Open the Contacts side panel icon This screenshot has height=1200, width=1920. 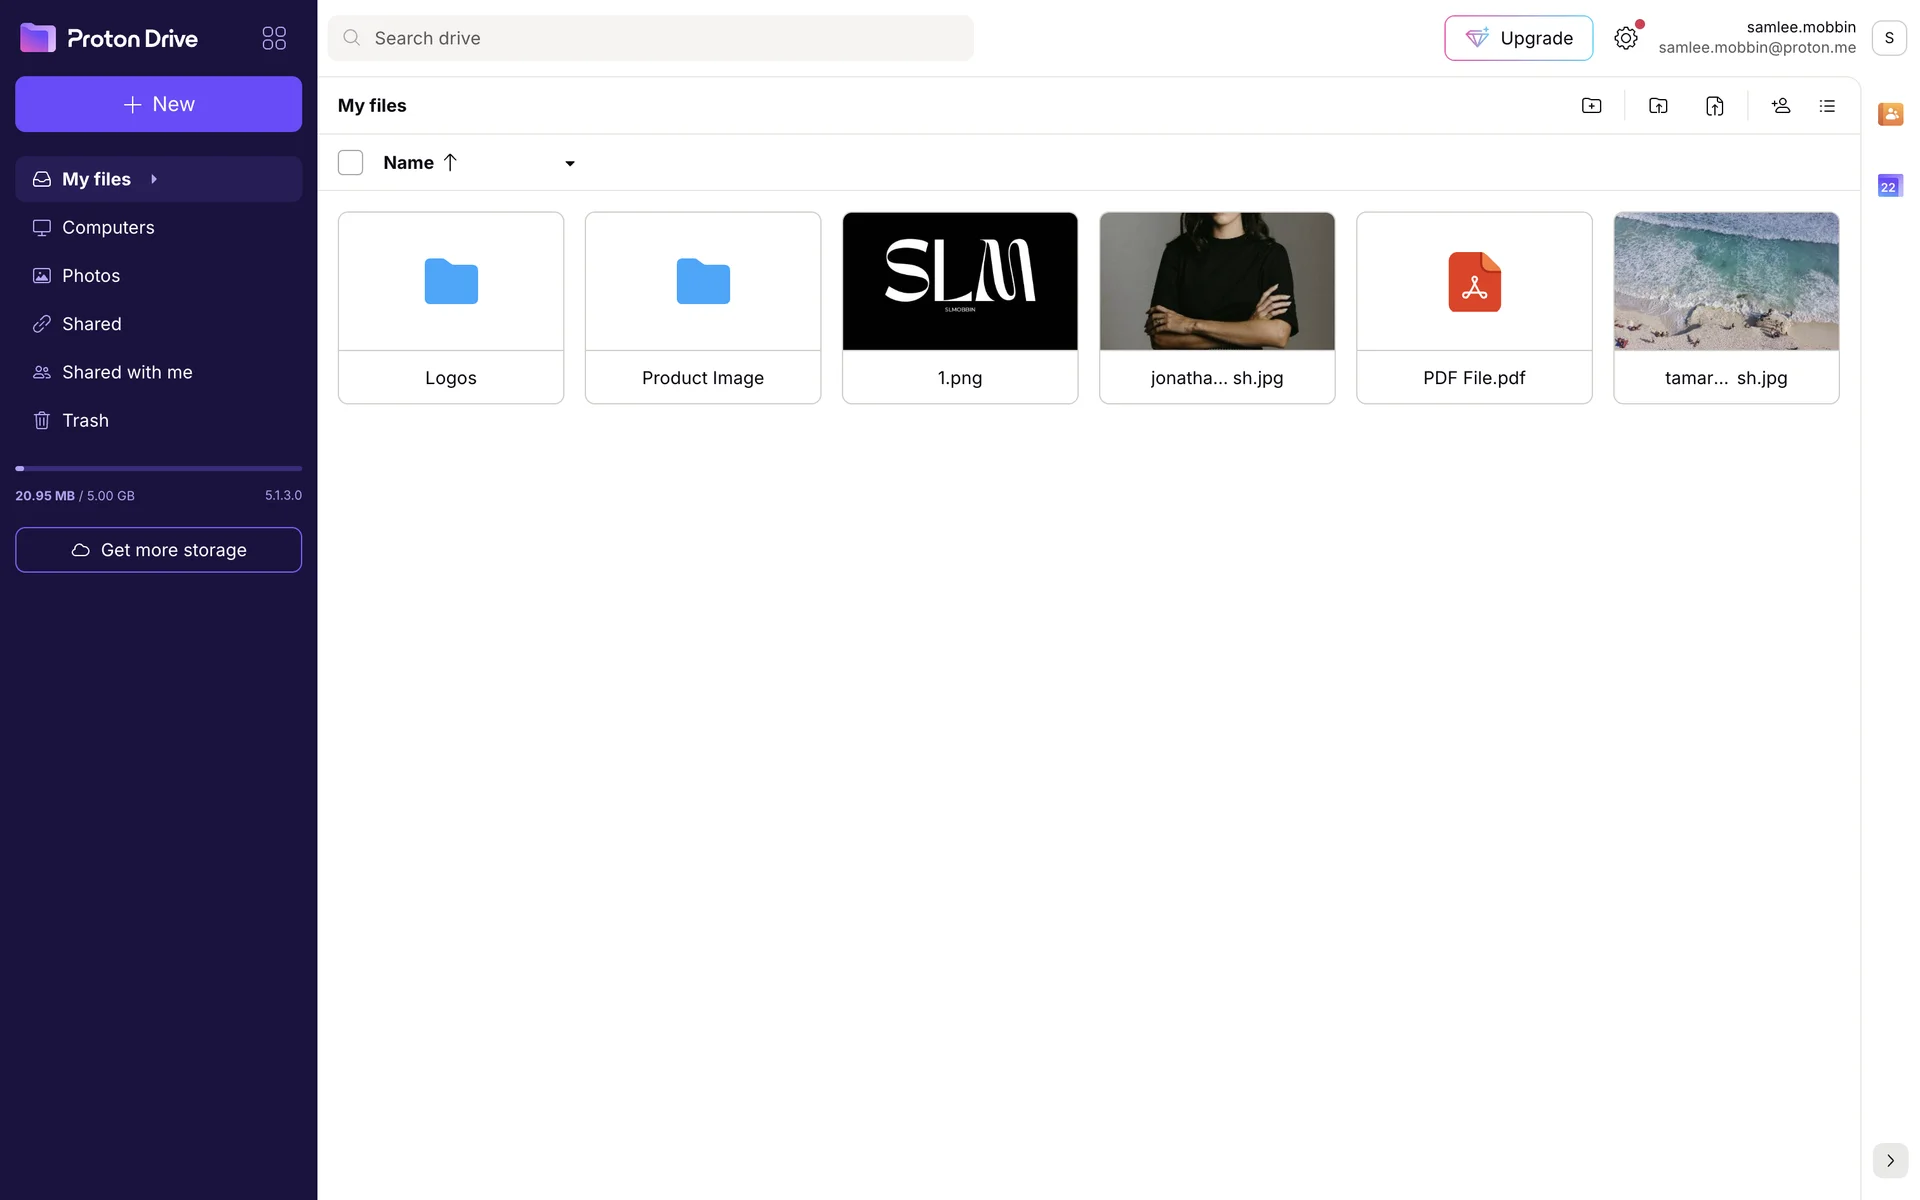point(1890,114)
